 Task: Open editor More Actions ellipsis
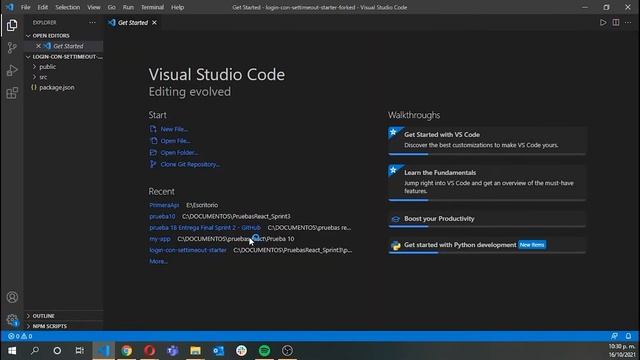tap(628, 23)
